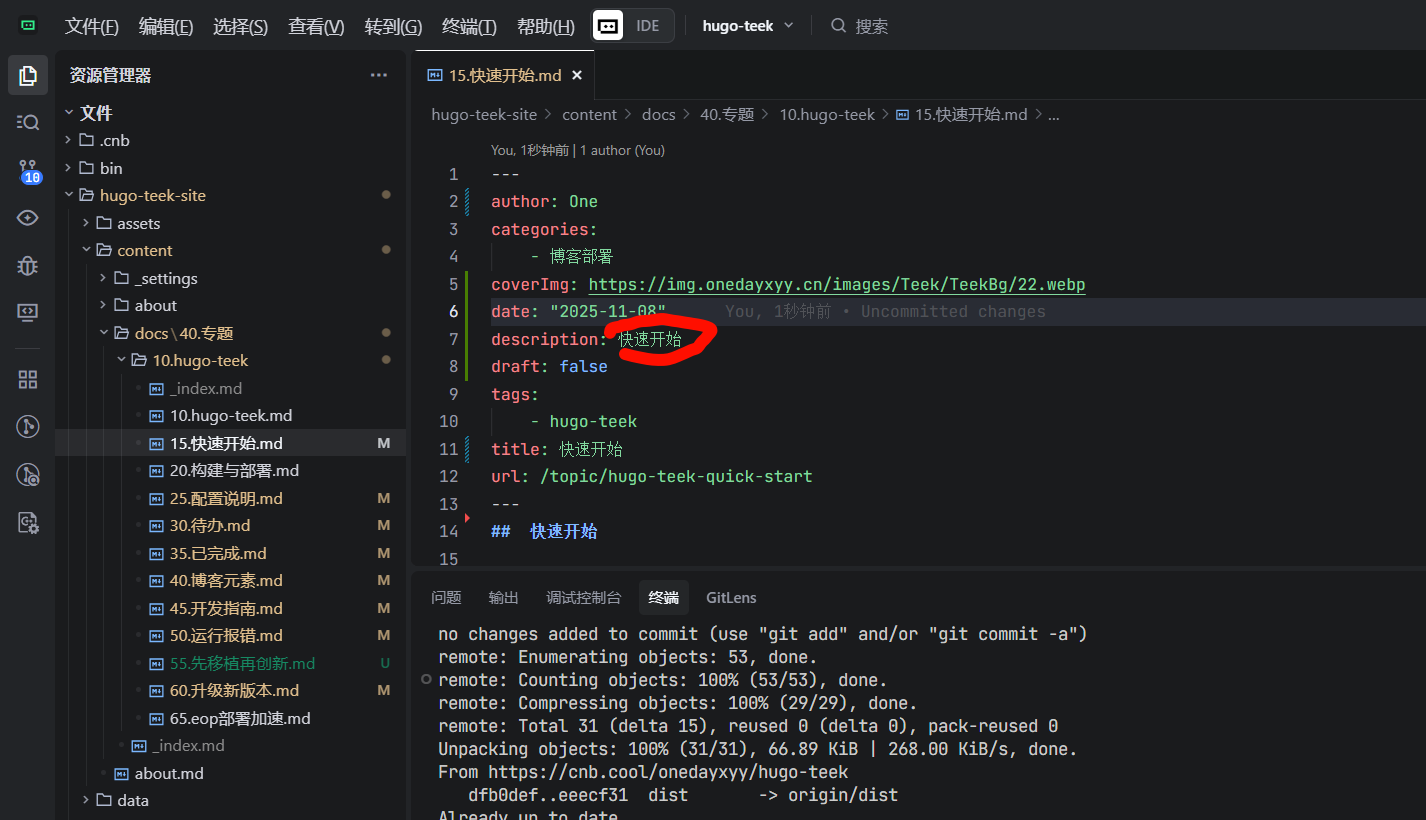Expand the assets folder

coord(138,223)
